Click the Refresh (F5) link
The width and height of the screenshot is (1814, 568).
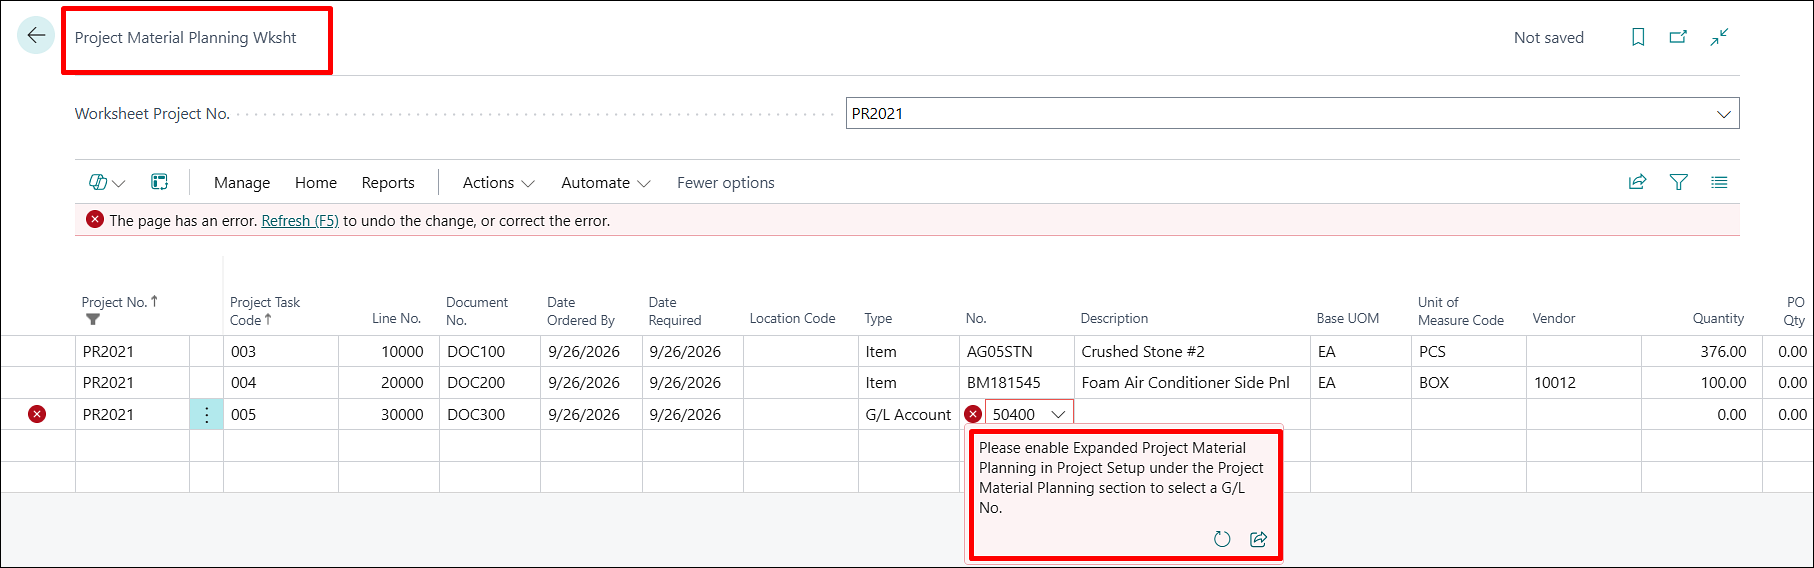(x=300, y=220)
